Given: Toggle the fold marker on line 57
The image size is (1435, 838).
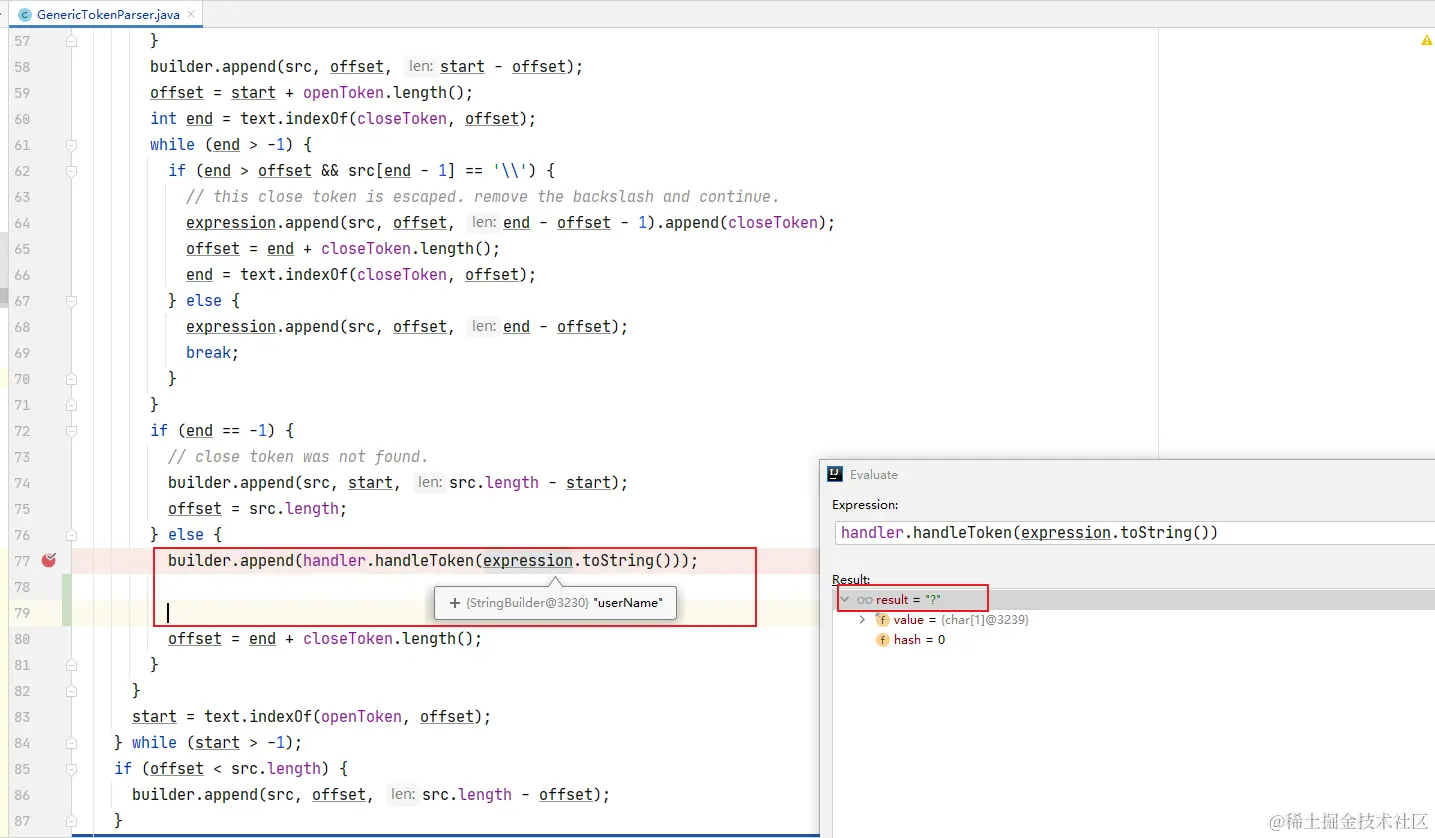Looking at the screenshot, I should pos(71,41).
